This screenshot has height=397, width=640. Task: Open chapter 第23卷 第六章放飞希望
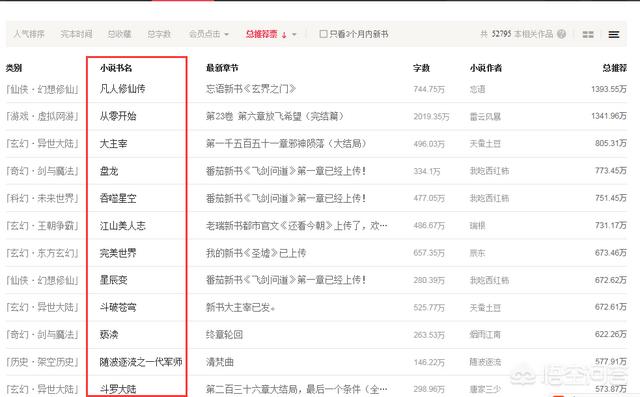coord(275,116)
